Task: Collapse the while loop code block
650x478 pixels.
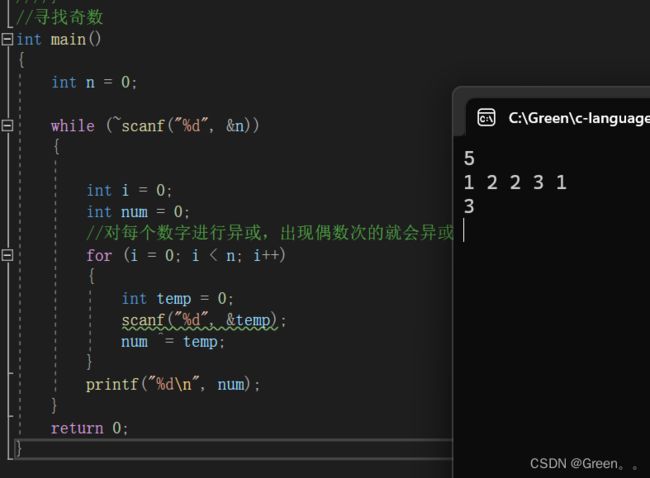Action: coord(7,125)
